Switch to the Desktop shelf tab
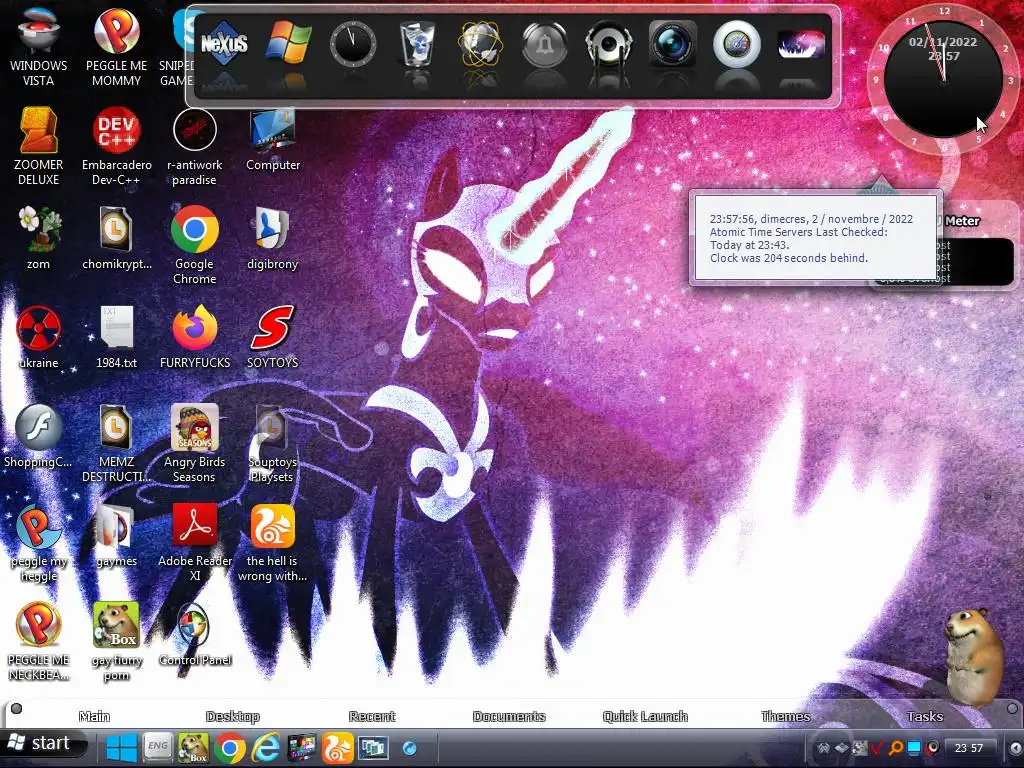 [233, 716]
